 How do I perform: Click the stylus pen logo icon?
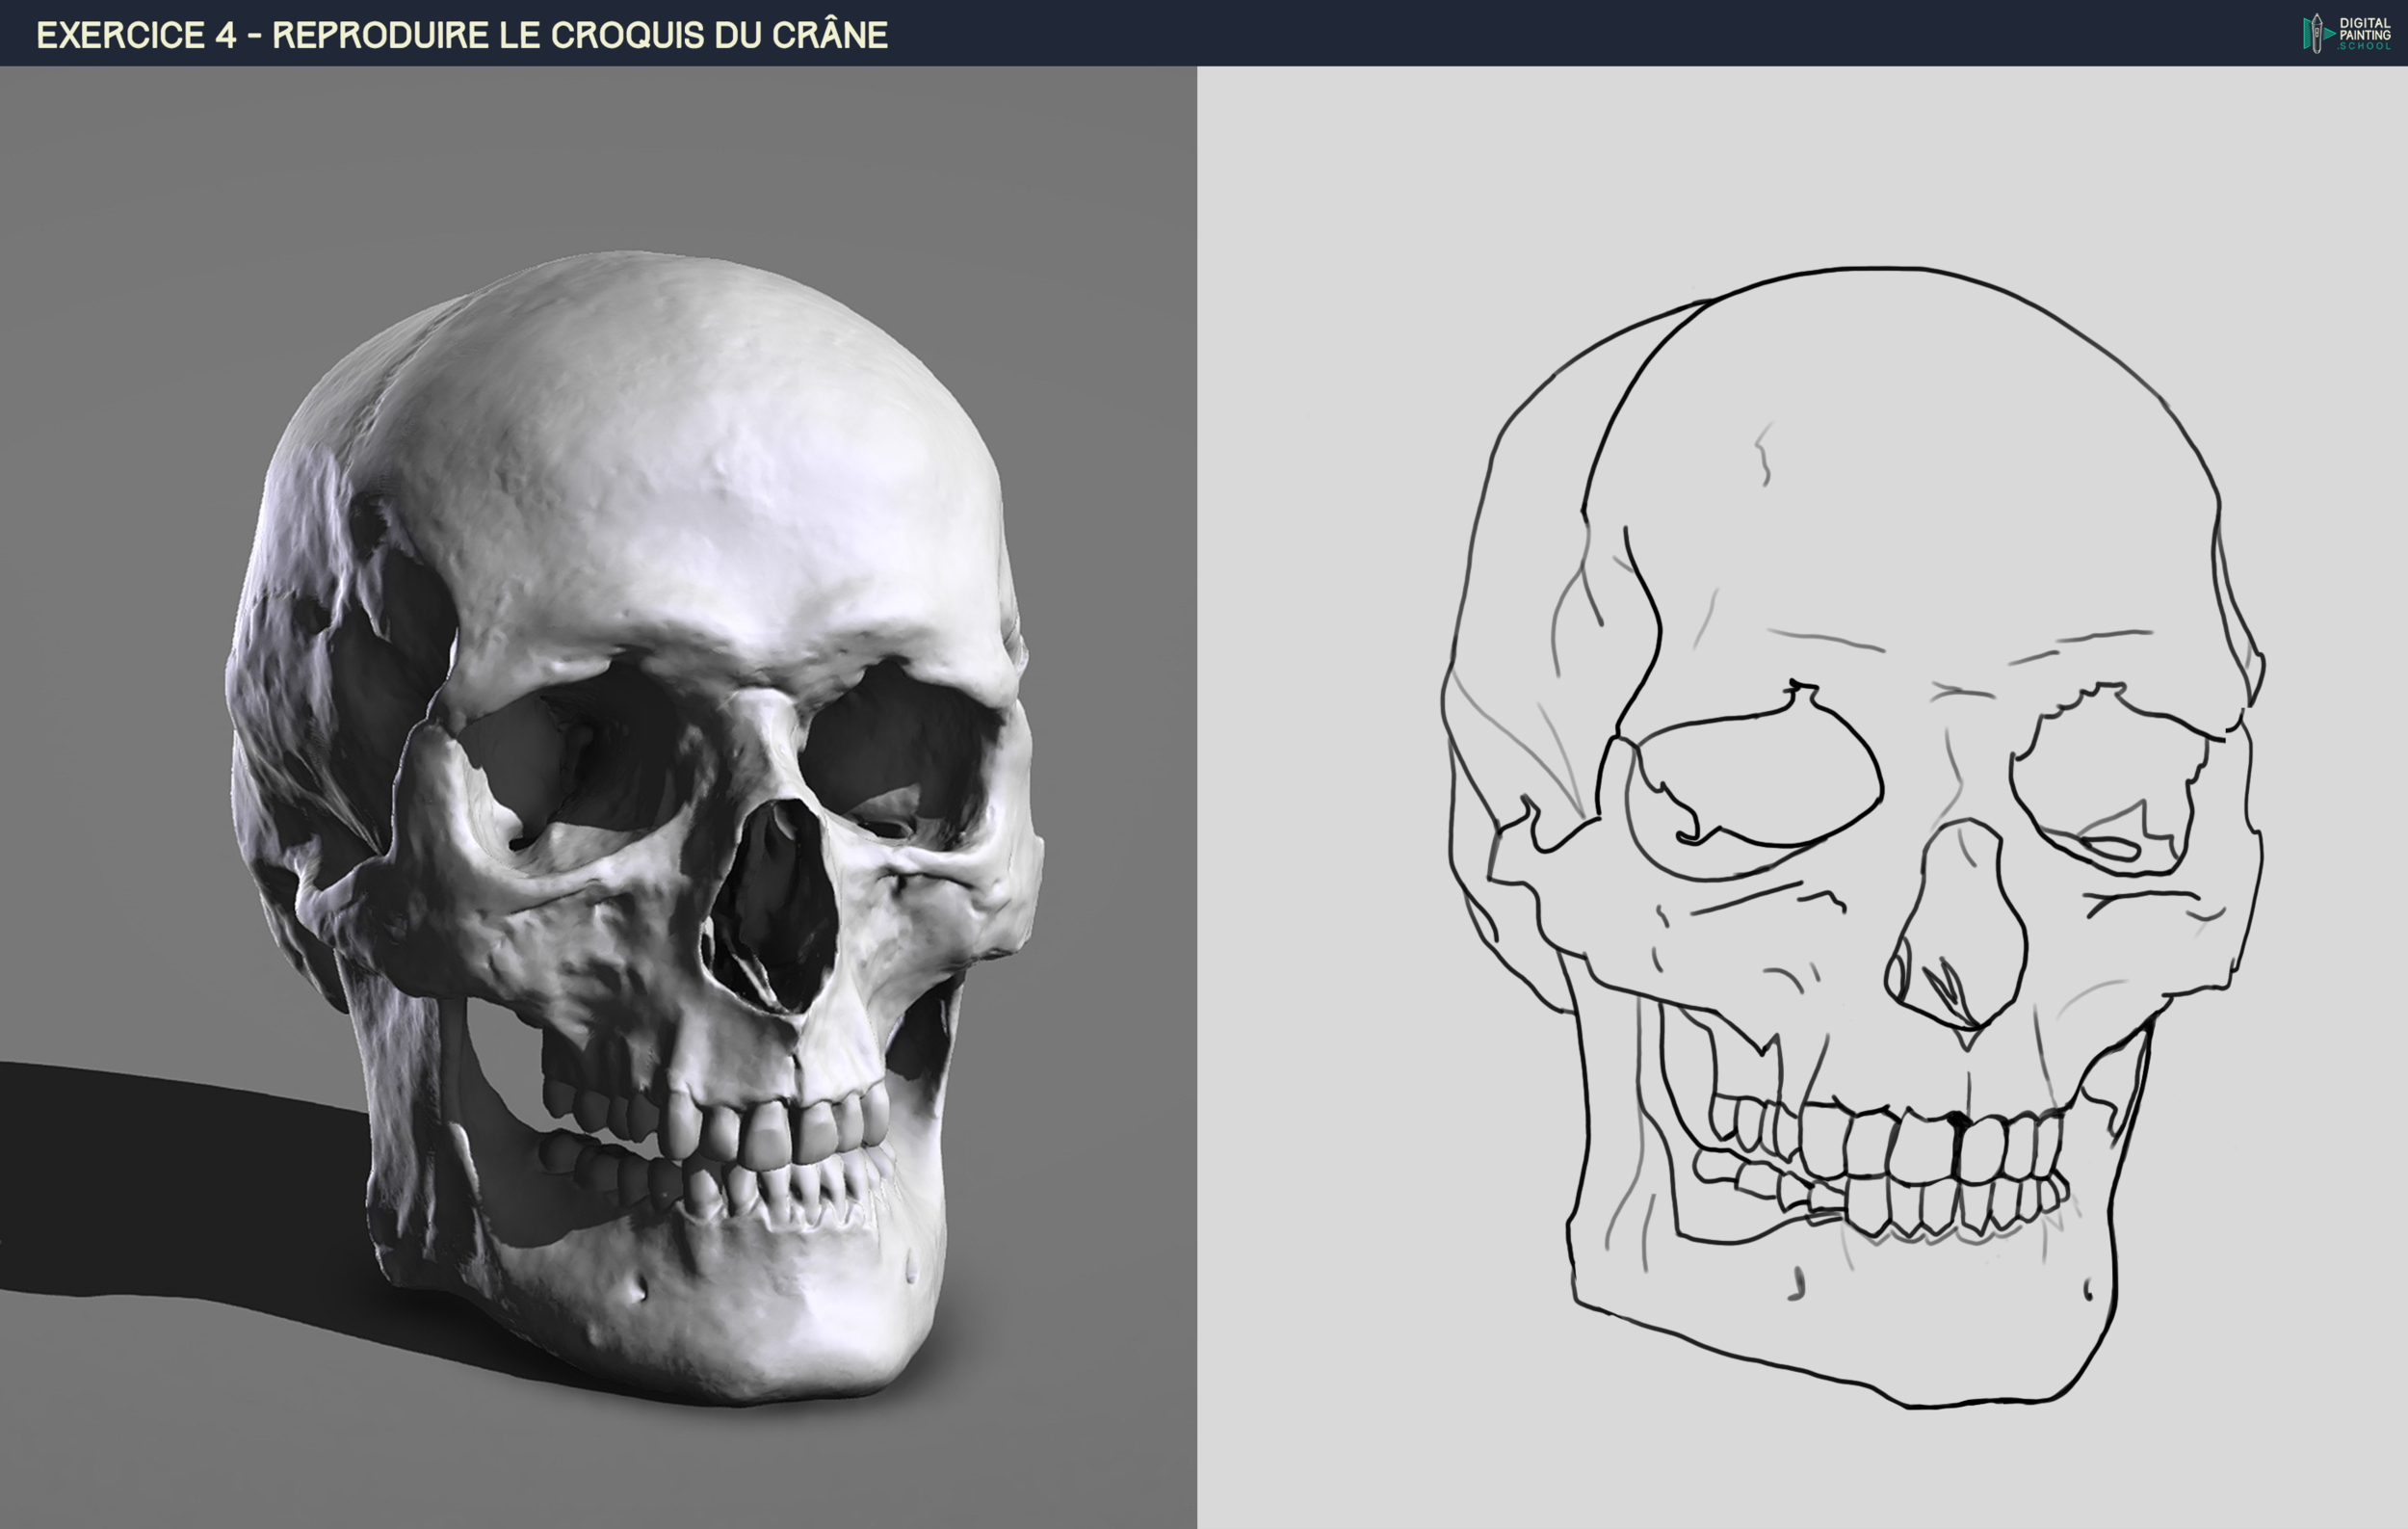click(2317, 33)
